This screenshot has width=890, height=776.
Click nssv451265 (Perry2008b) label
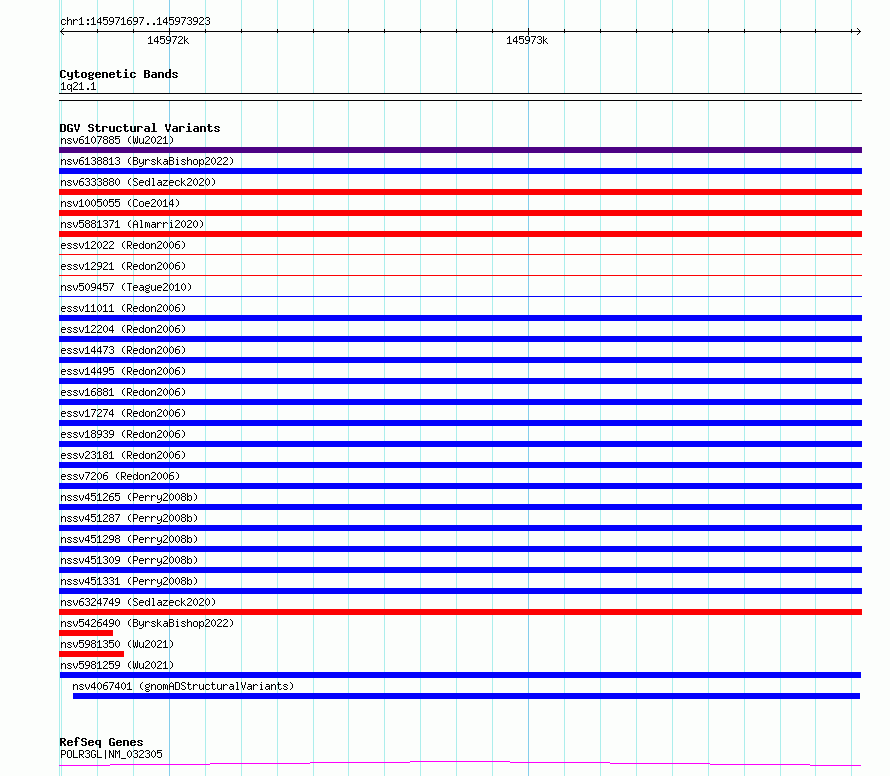[129, 497]
